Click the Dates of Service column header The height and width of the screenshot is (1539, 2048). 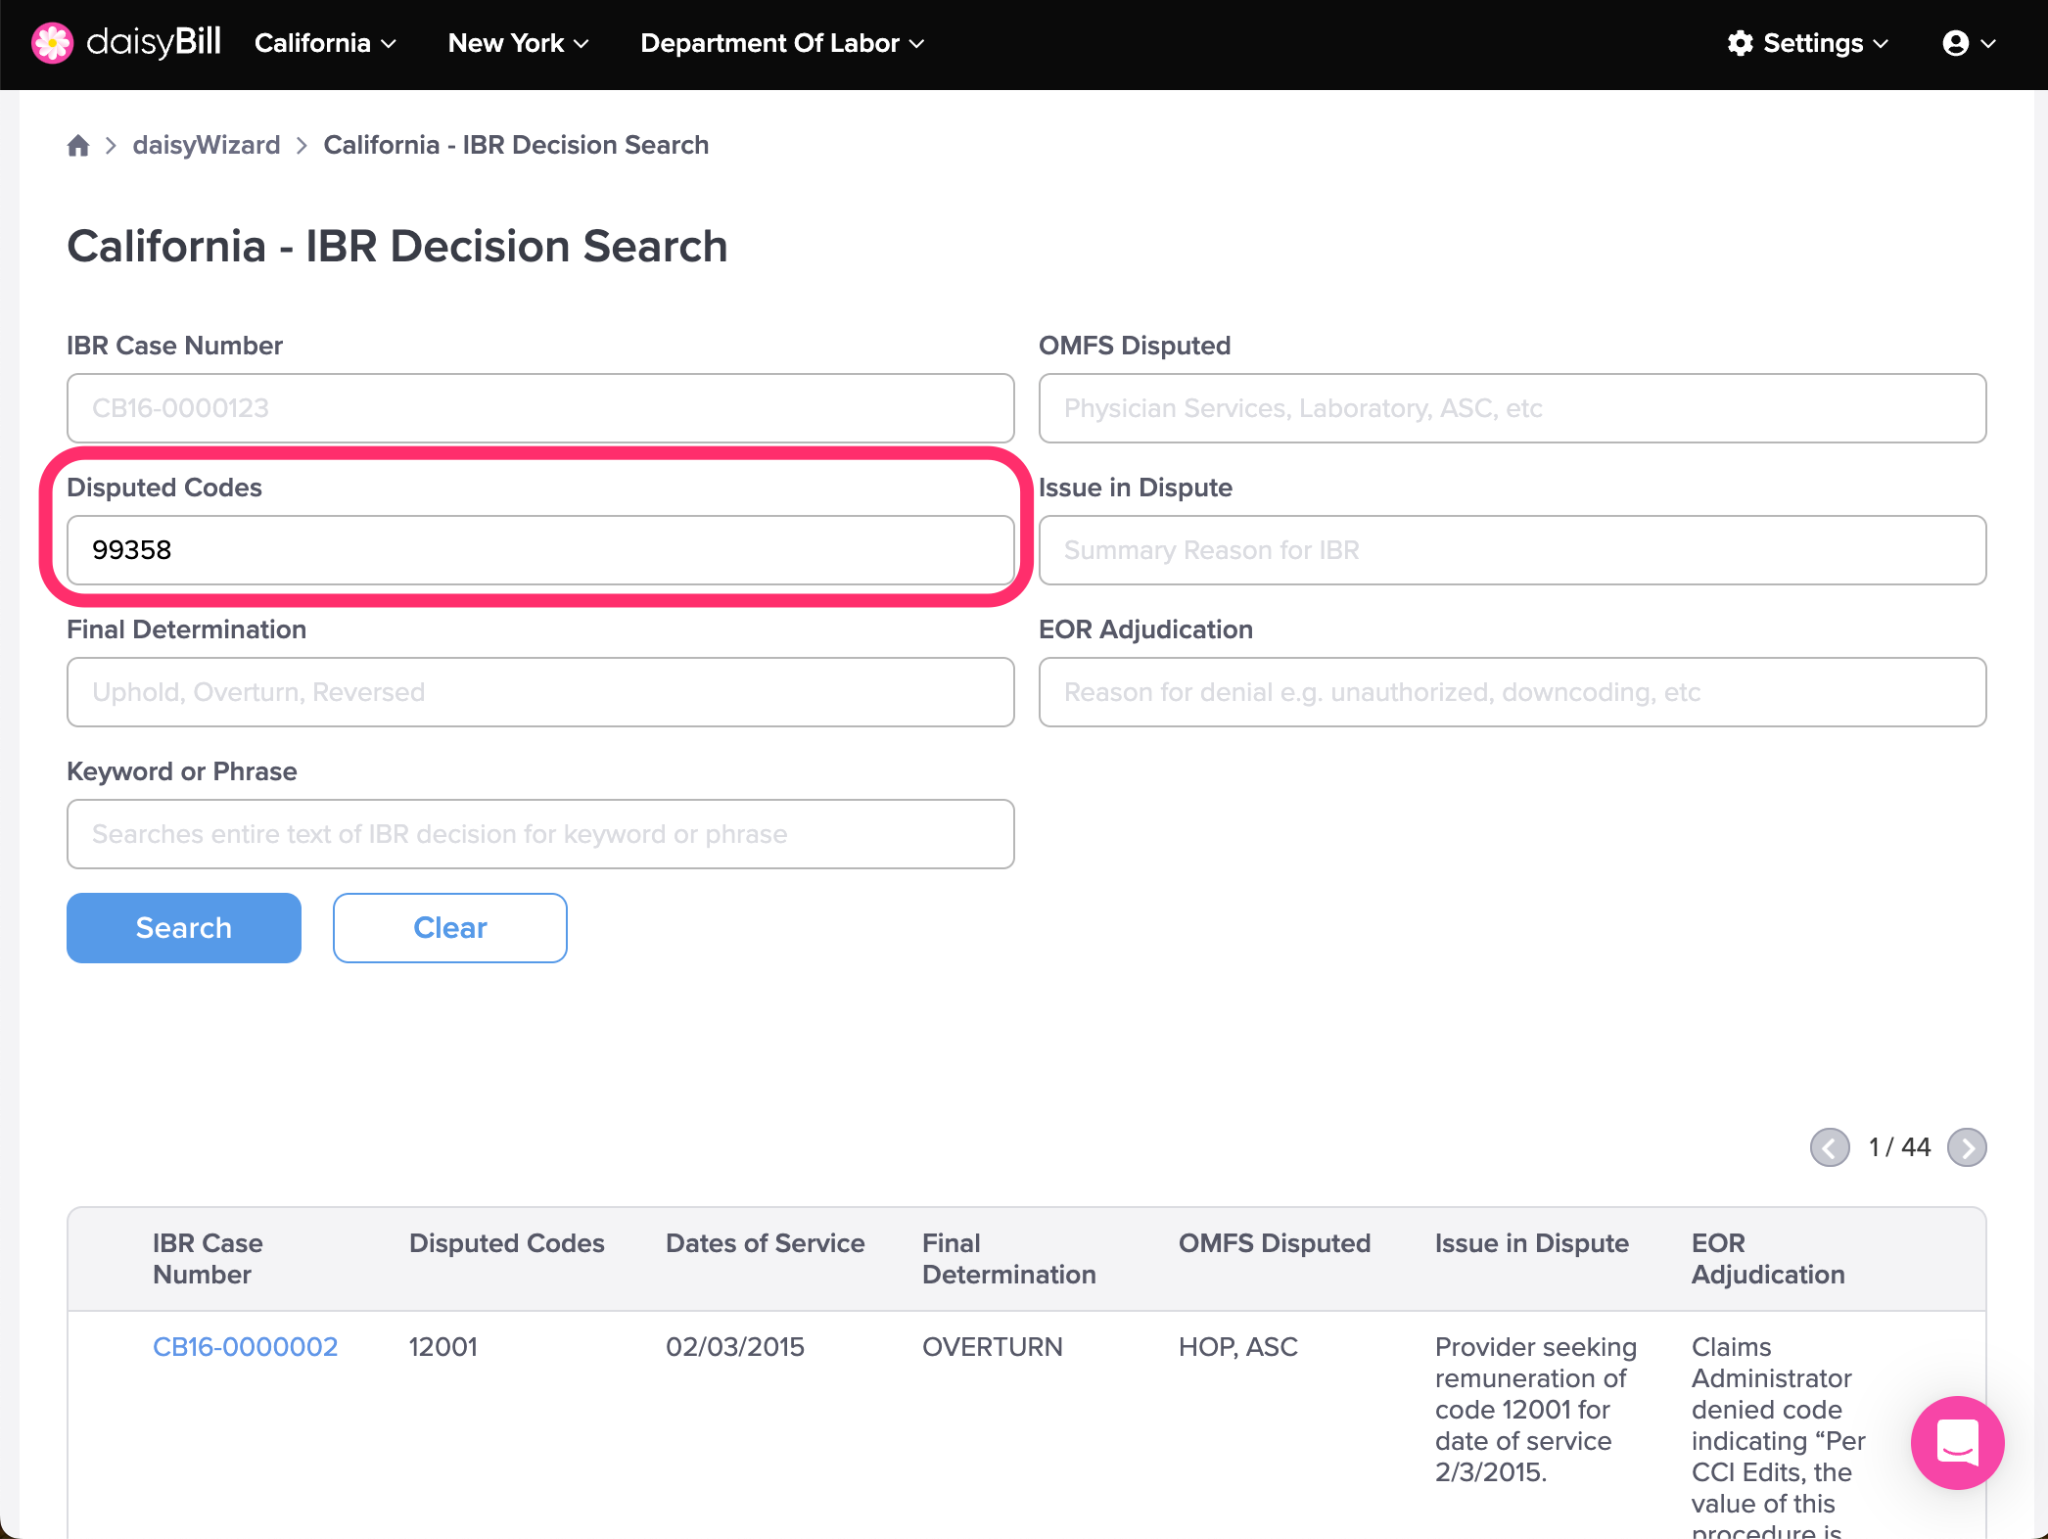[x=765, y=1243]
